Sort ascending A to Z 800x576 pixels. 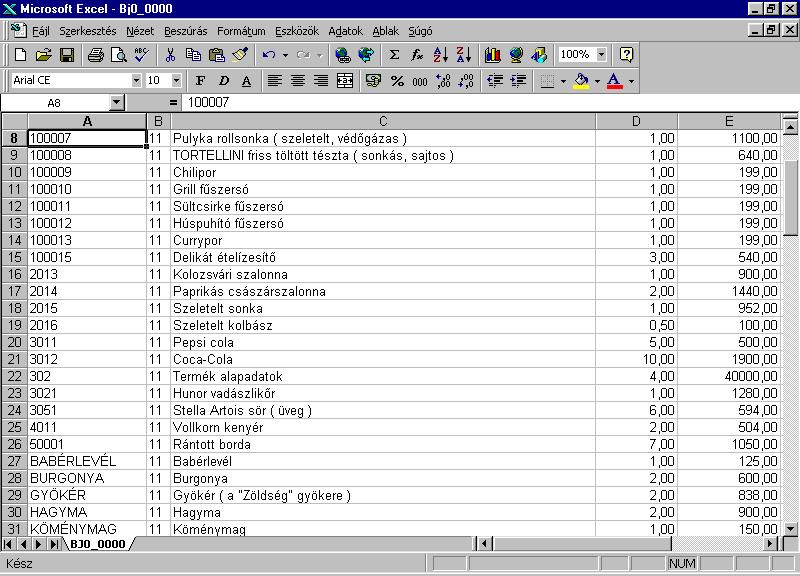pyautogui.click(x=440, y=55)
